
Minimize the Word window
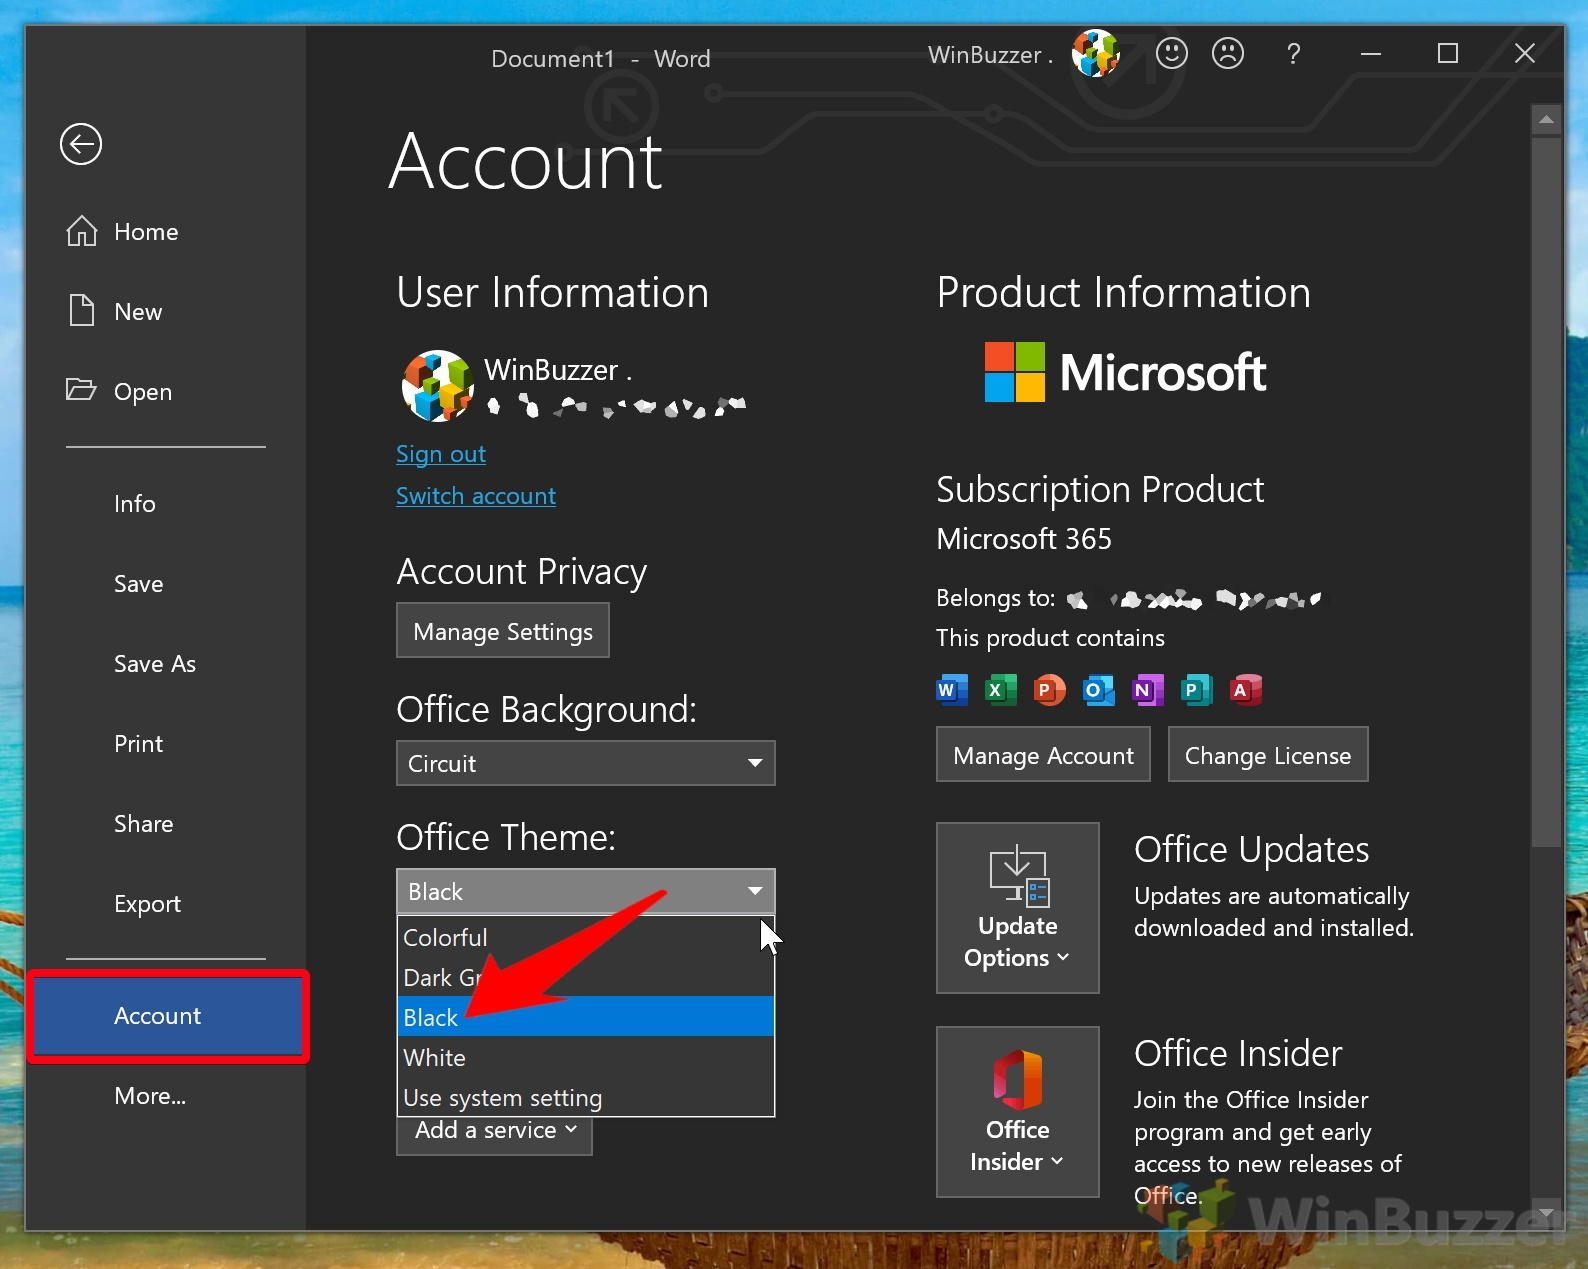coord(1371,53)
